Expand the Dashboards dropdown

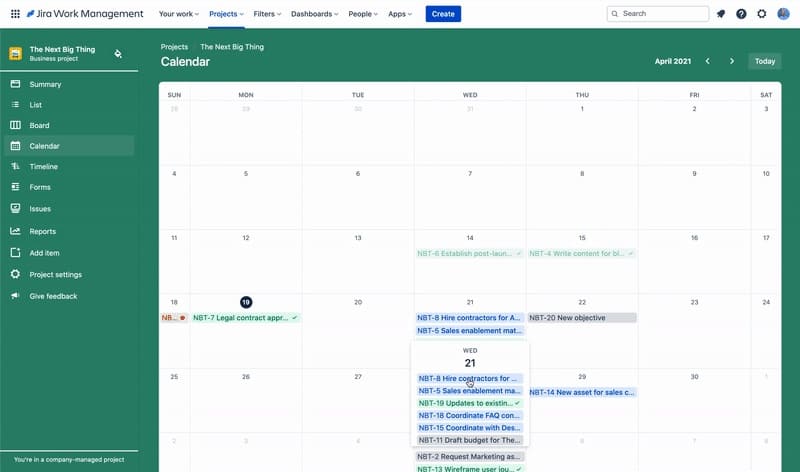coord(314,14)
